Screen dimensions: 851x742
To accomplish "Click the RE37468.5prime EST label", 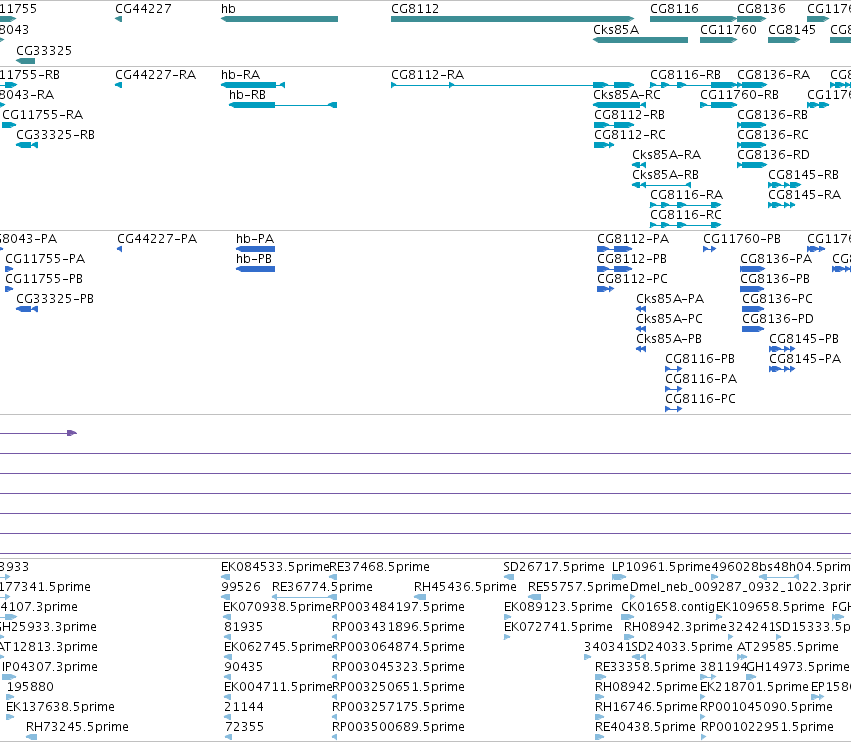I will (x=379, y=567).
